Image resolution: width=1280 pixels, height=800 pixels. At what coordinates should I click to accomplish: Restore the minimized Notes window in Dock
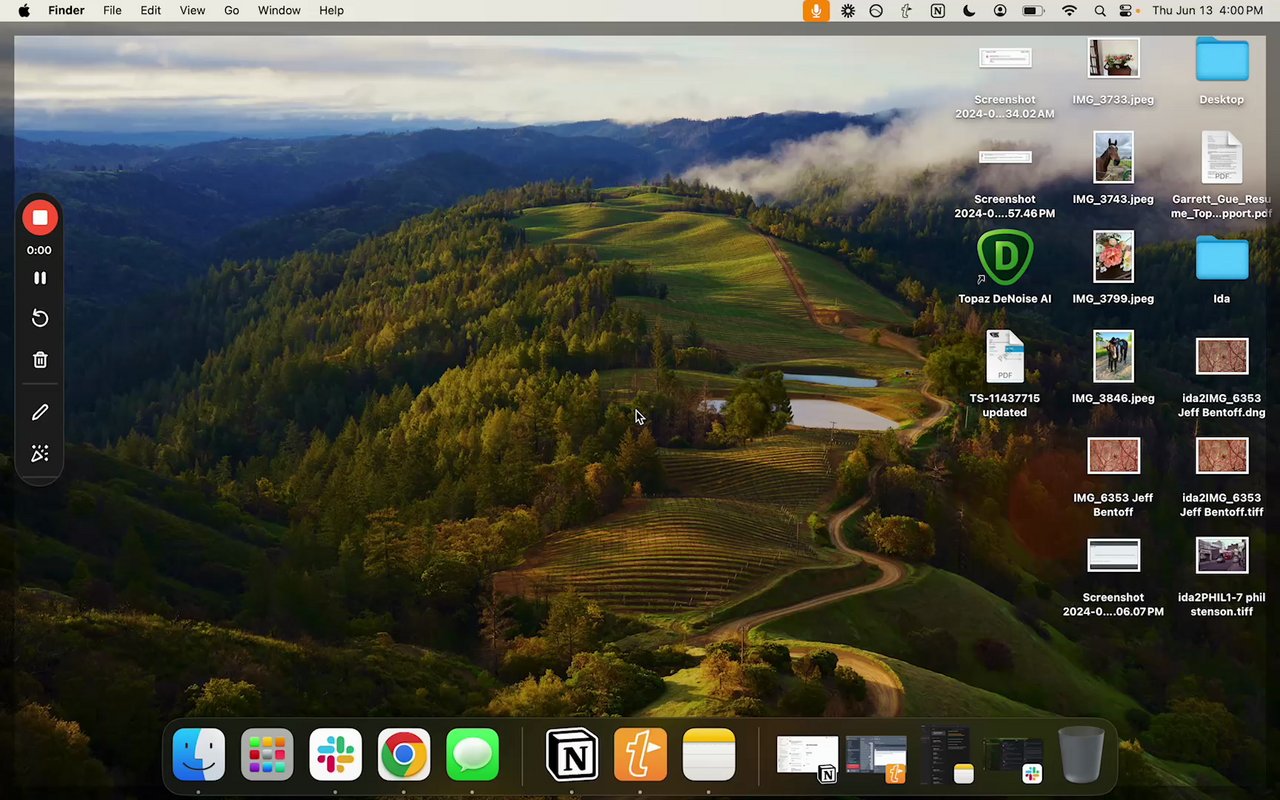(x=946, y=755)
